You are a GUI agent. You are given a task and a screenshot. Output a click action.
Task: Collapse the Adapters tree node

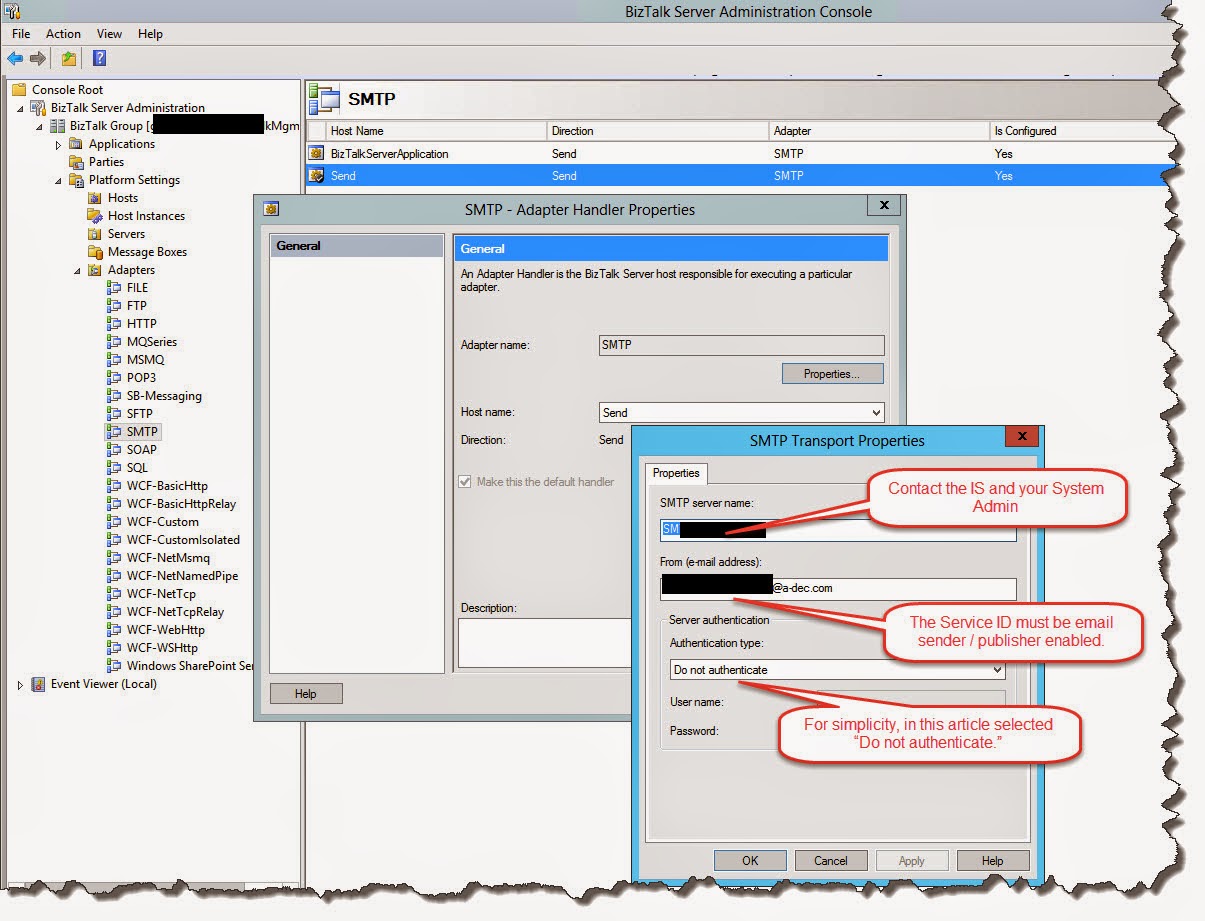click(77, 270)
